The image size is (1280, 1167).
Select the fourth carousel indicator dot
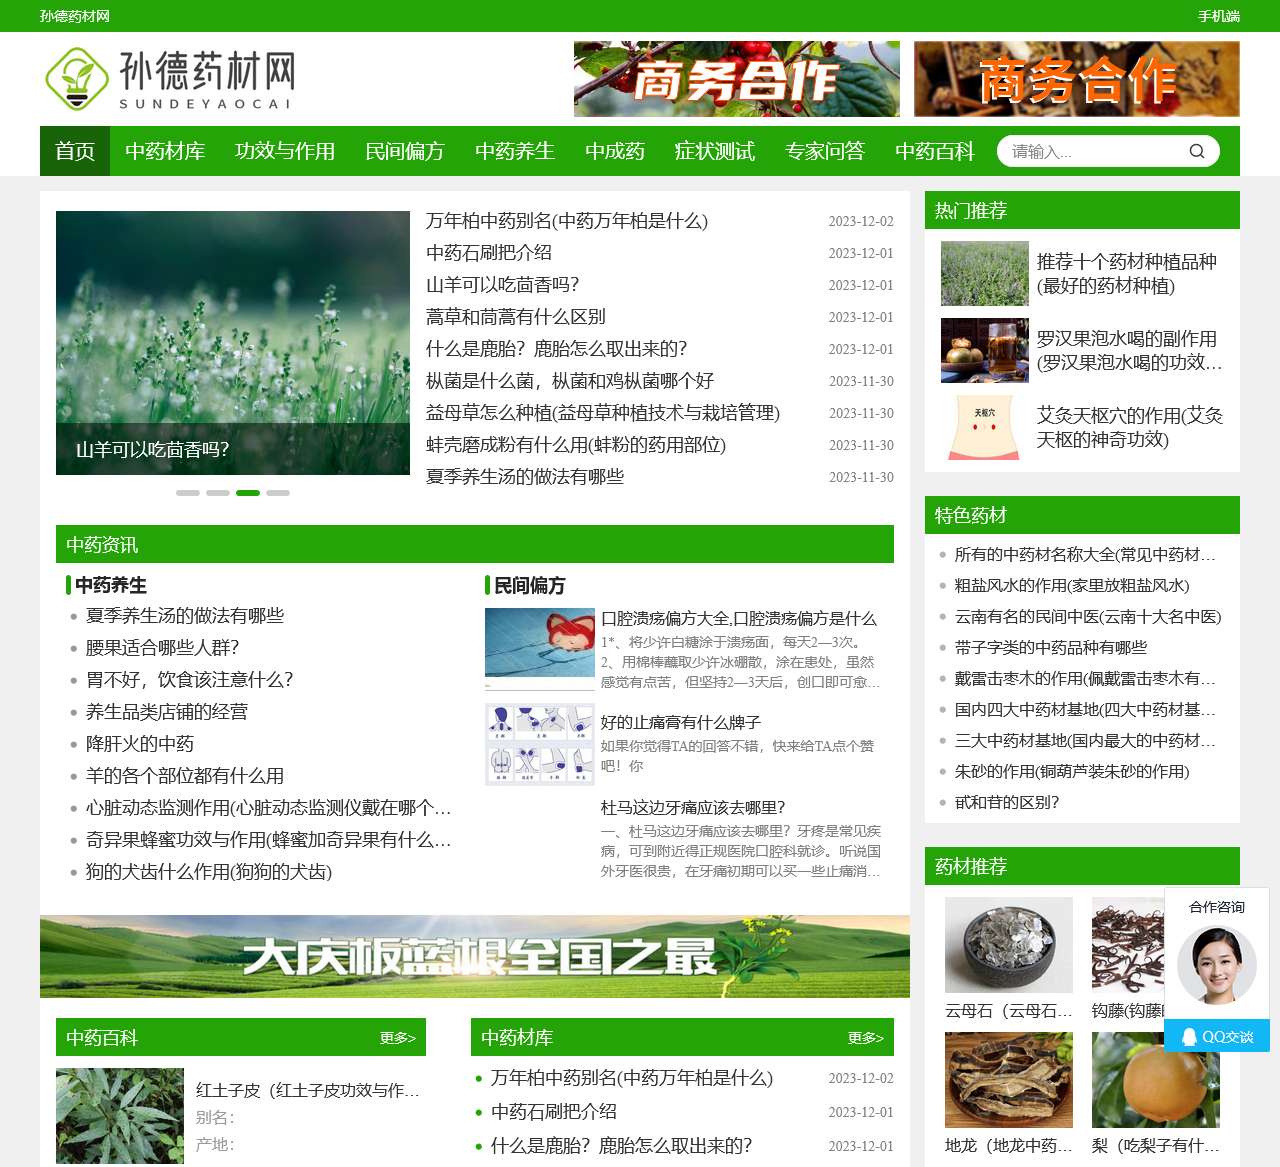click(280, 492)
